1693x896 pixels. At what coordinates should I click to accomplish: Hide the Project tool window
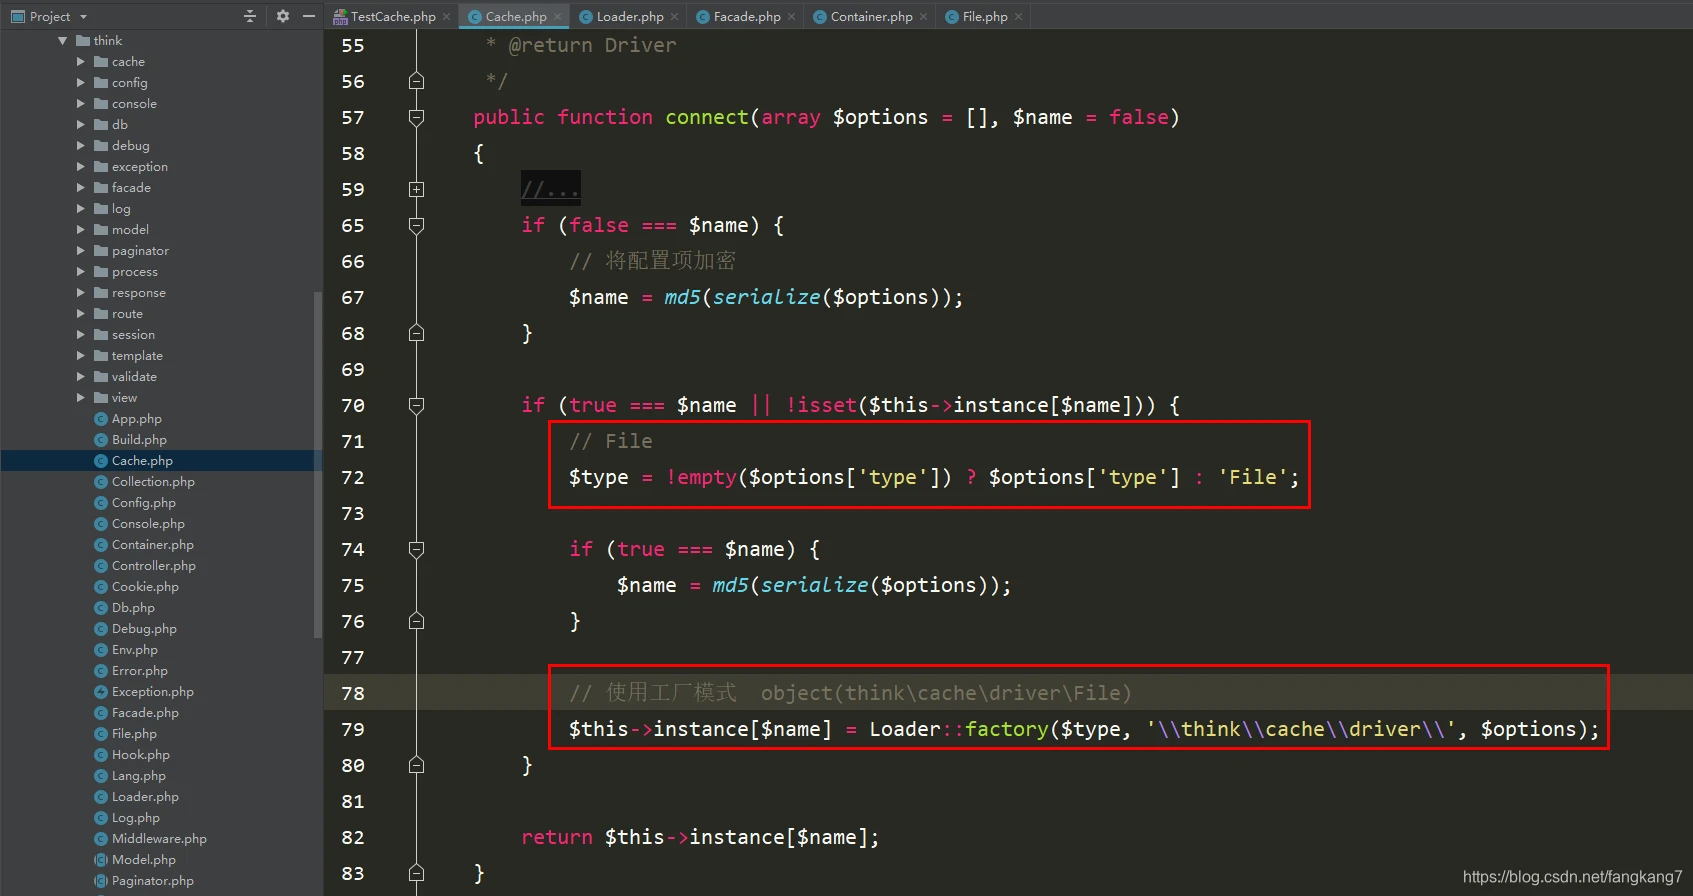(309, 16)
